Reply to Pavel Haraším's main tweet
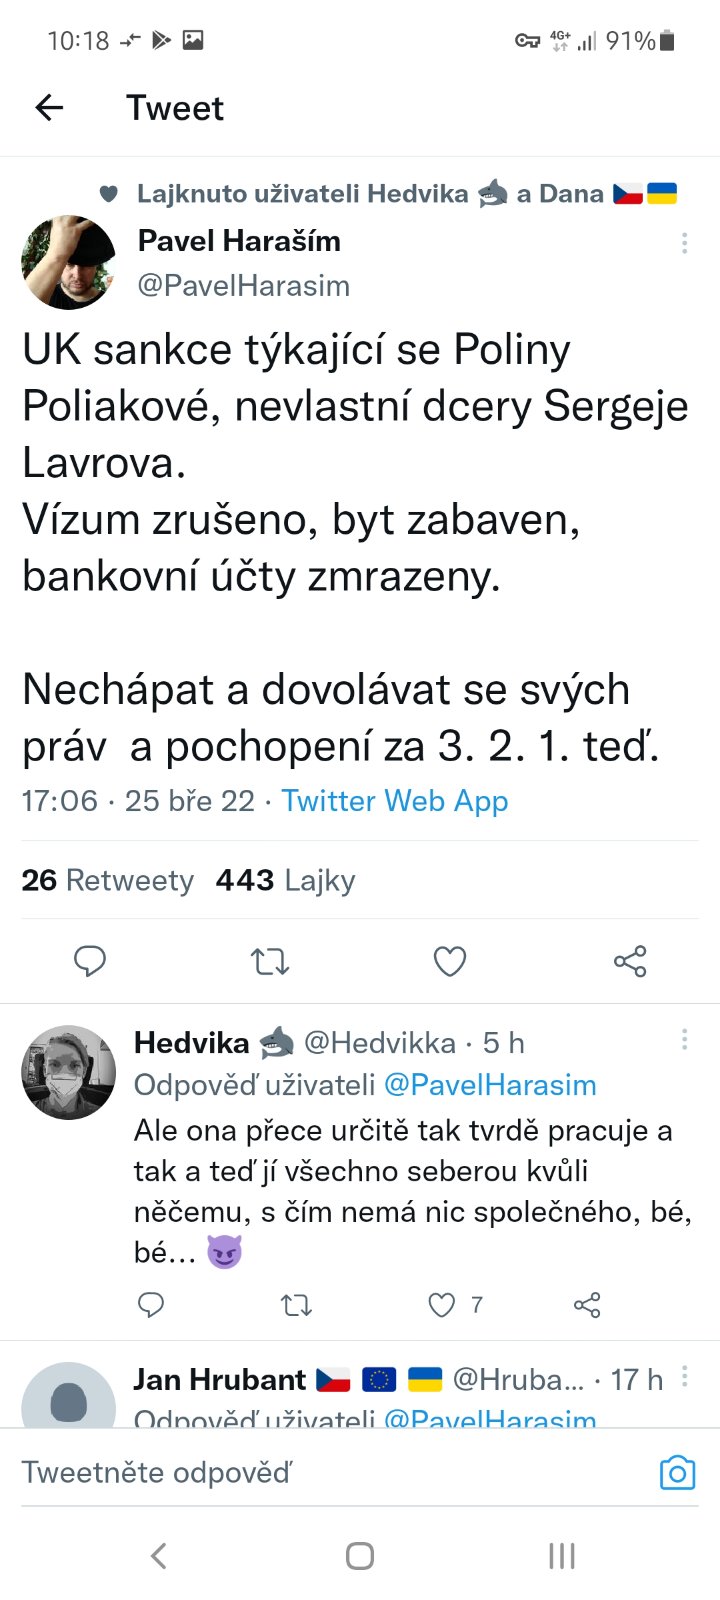This screenshot has height=1600, width=720. (x=90, y=961)
